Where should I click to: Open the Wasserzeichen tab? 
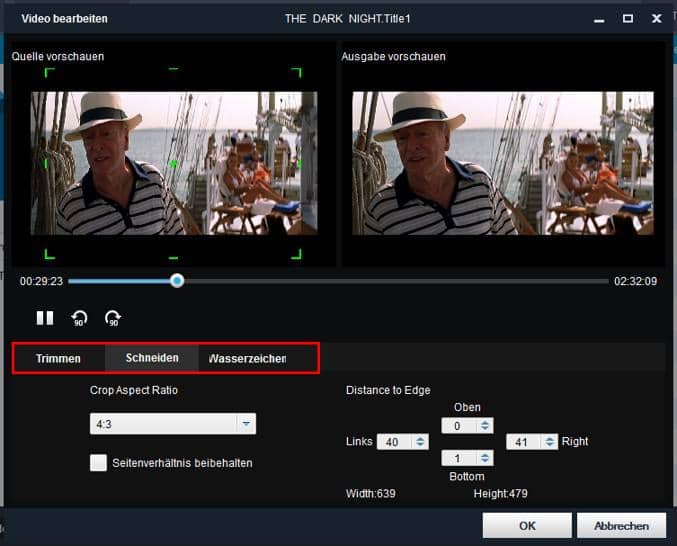(247, 359)
